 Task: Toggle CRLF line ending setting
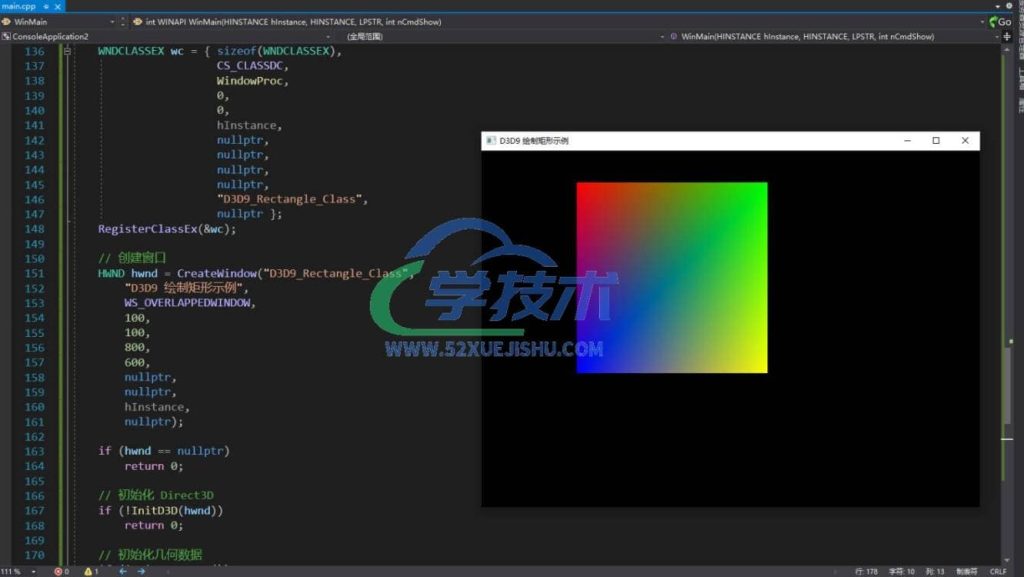click(x=997, y=571)
